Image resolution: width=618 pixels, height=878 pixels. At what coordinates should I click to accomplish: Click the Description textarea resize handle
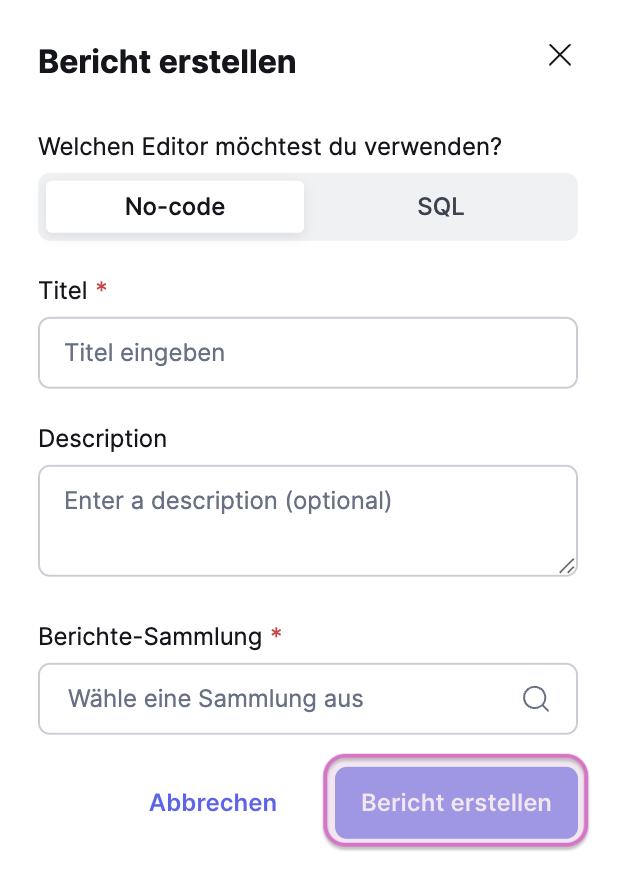567,566
